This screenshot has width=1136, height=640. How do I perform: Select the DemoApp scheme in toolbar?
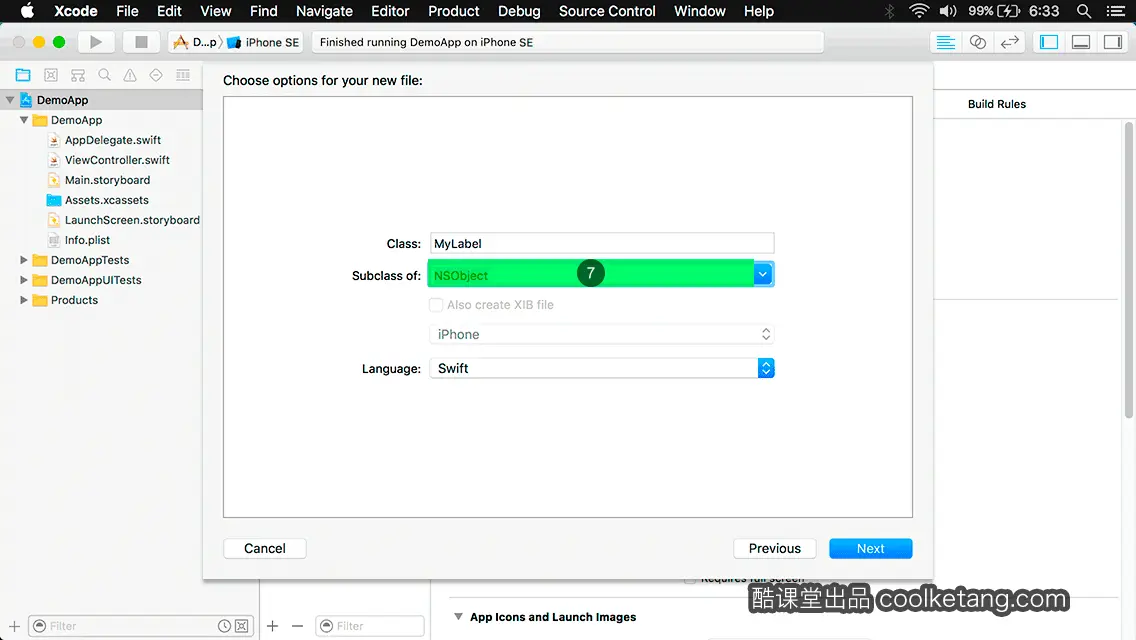pos(195,42)
